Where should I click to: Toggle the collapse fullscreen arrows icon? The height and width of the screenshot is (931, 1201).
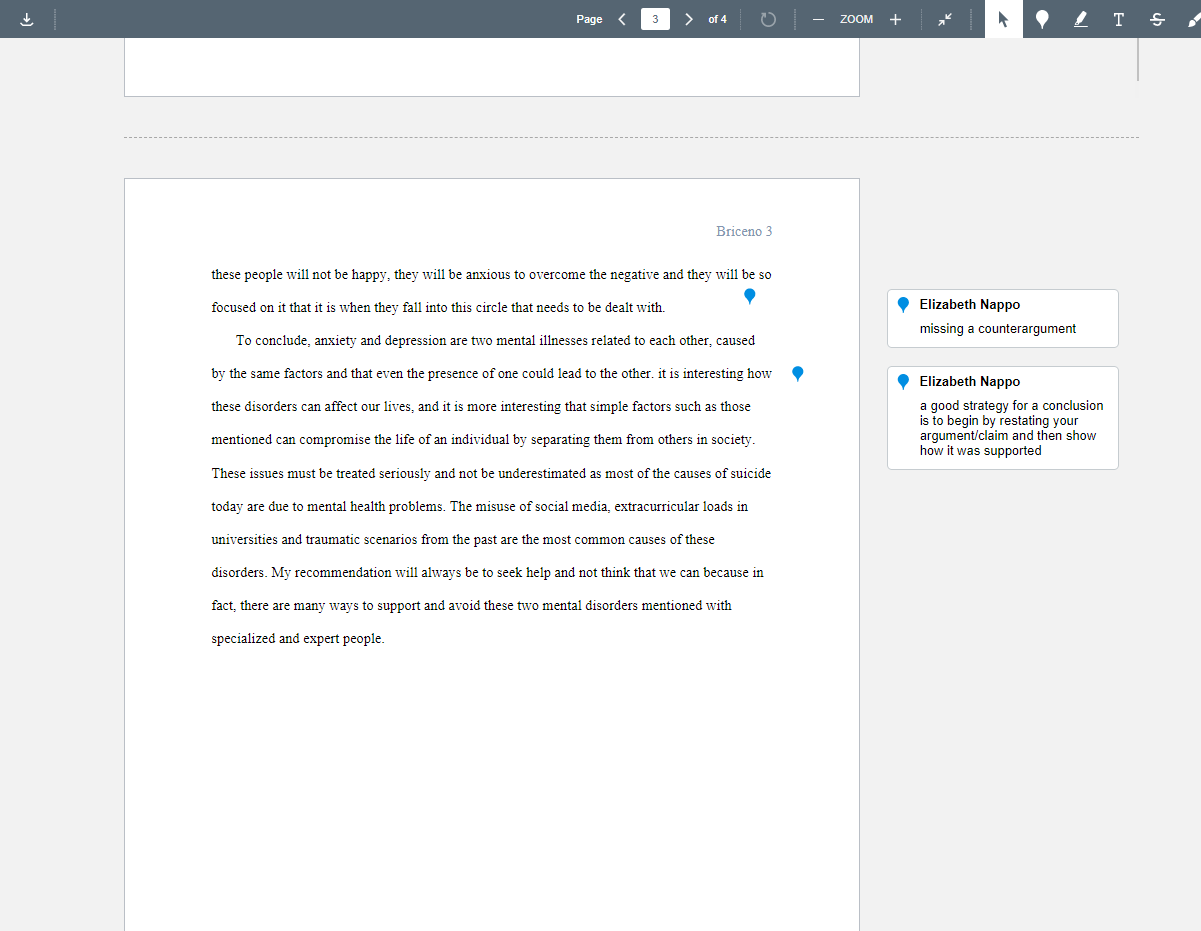(x=946, y=19)
